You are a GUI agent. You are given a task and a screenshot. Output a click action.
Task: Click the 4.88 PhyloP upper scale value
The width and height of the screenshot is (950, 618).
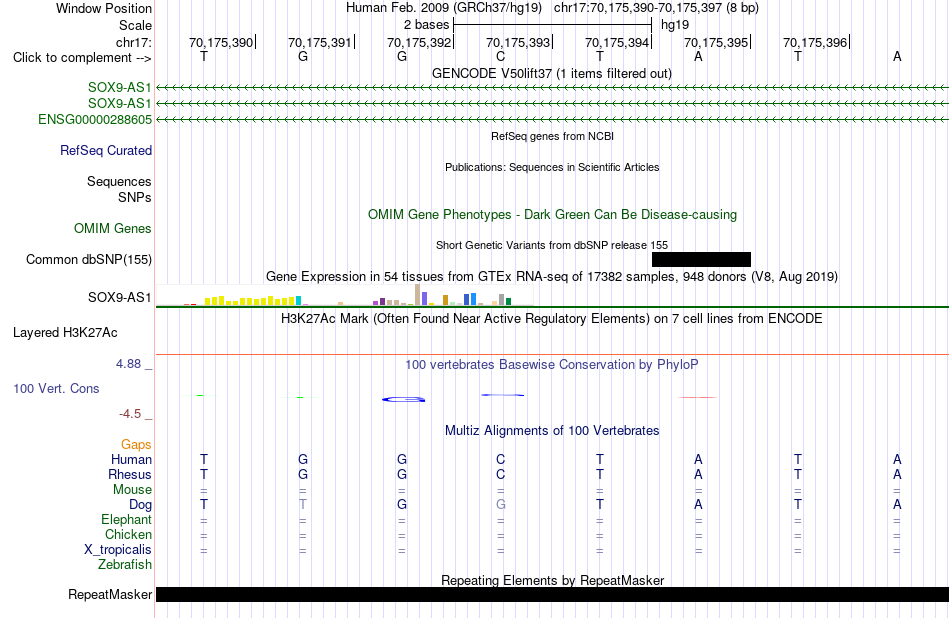click(128, 364)
